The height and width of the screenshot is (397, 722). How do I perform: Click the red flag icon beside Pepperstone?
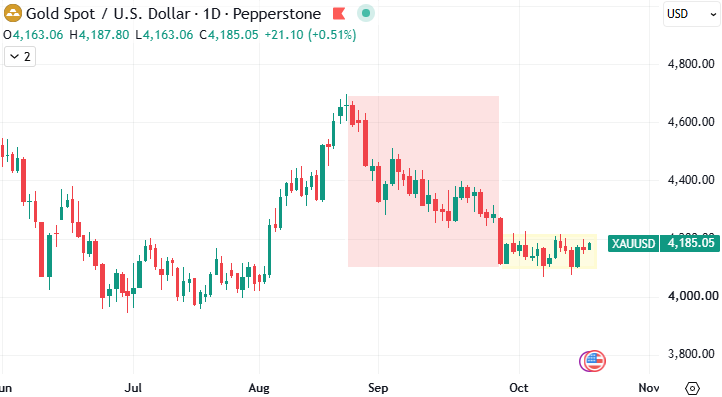(x=339, y=14)
